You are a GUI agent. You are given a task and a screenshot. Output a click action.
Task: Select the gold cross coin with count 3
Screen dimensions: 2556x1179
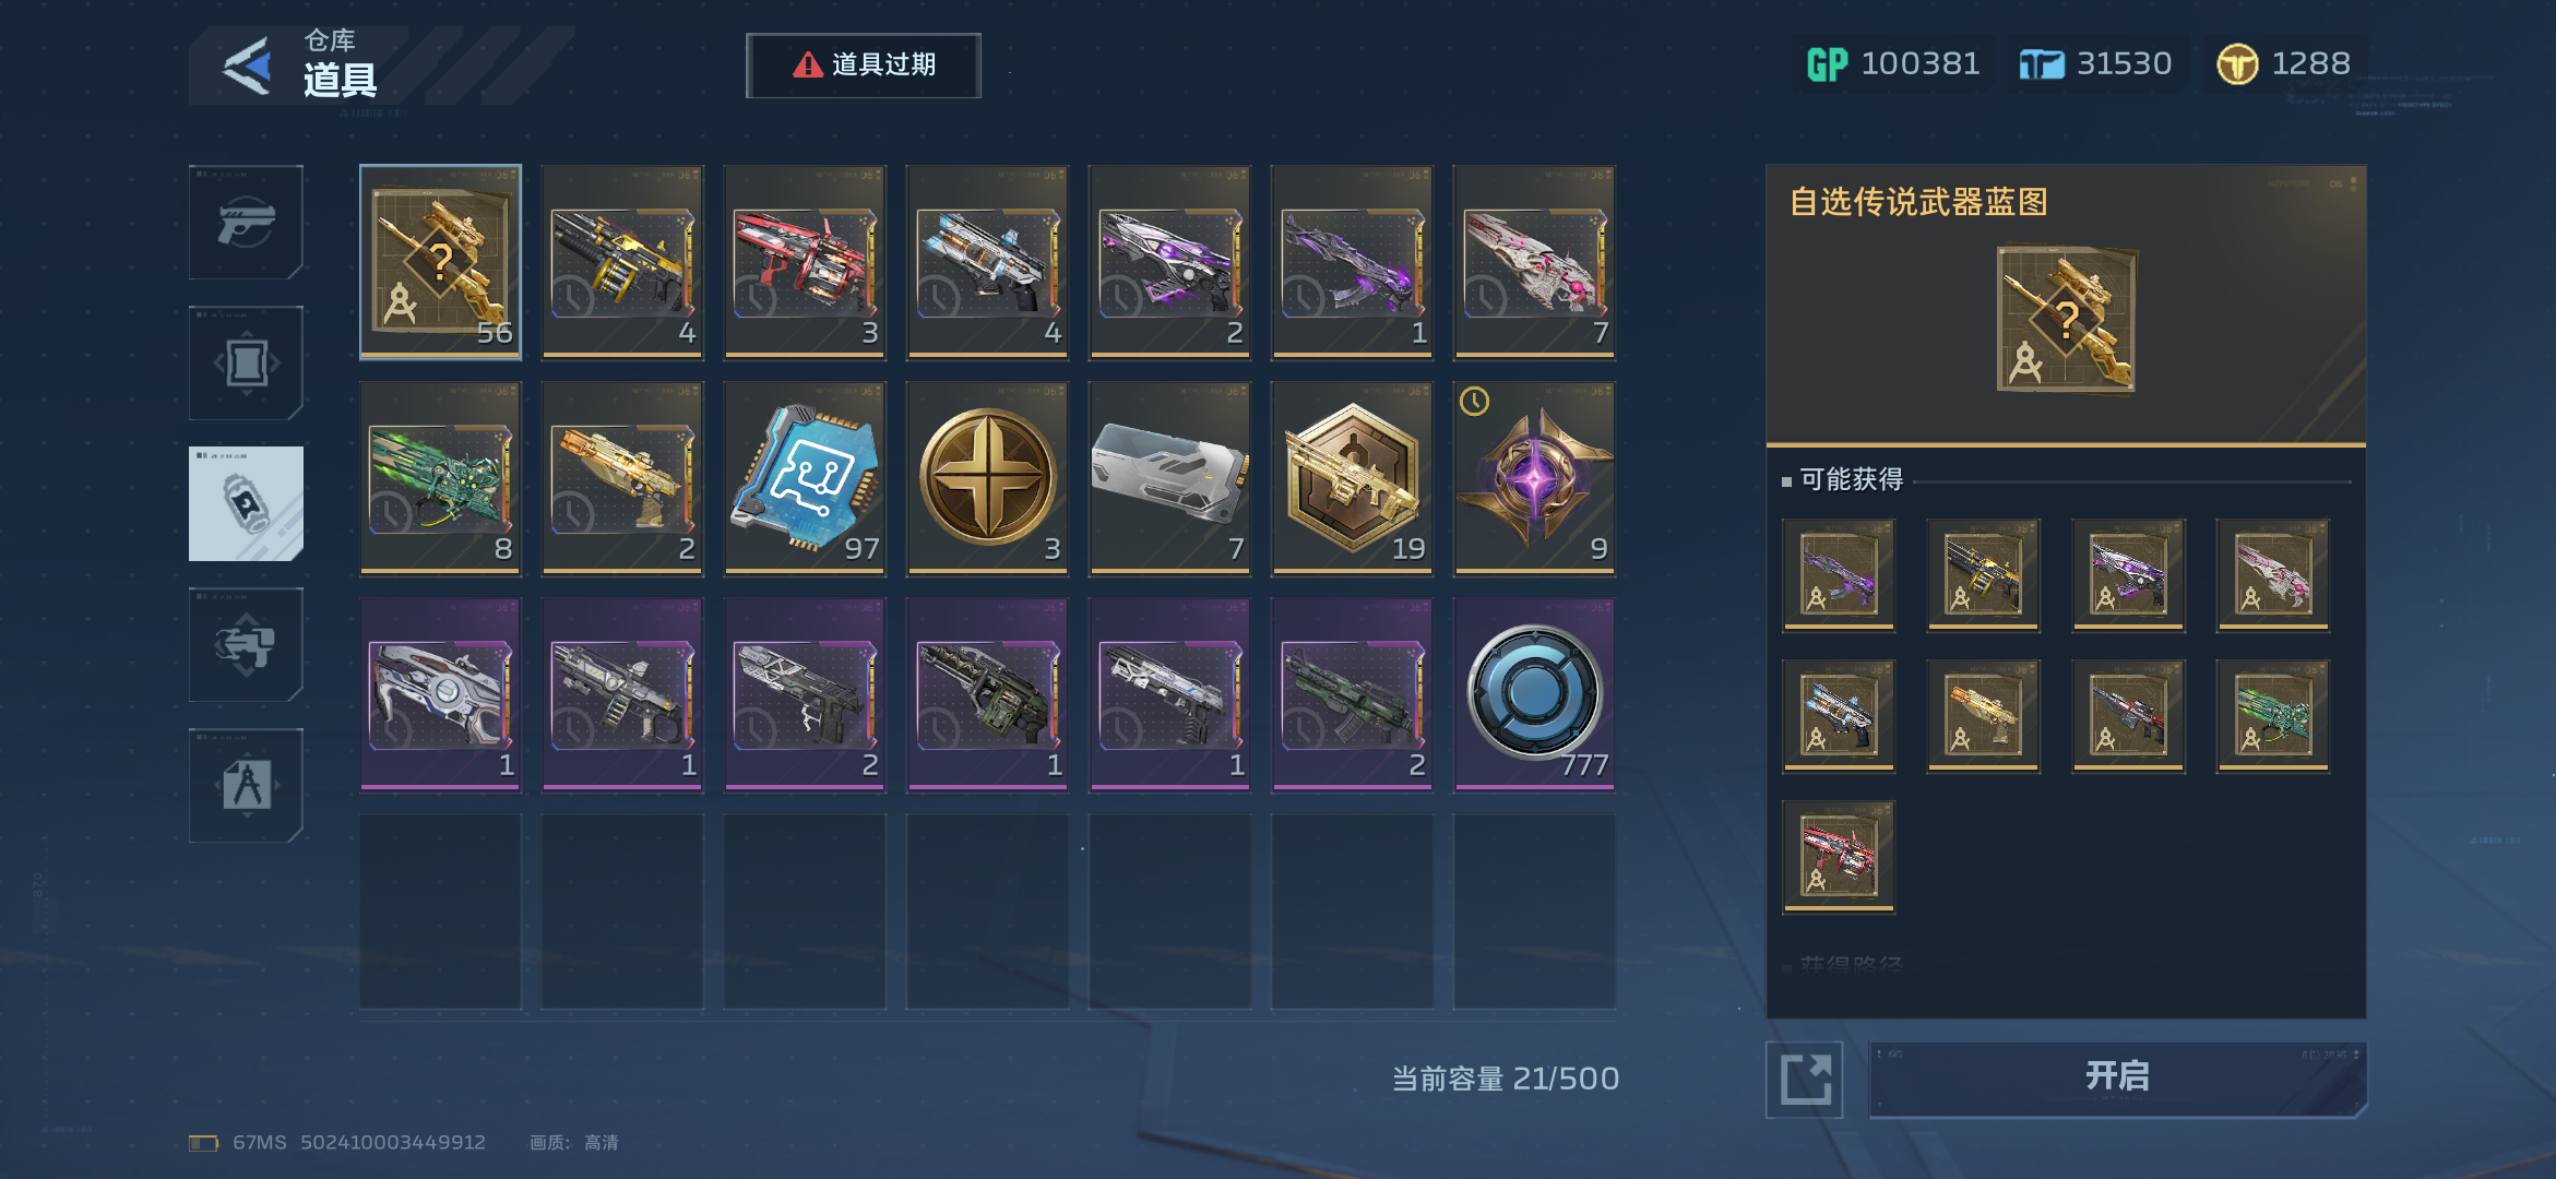pos(987,479)
